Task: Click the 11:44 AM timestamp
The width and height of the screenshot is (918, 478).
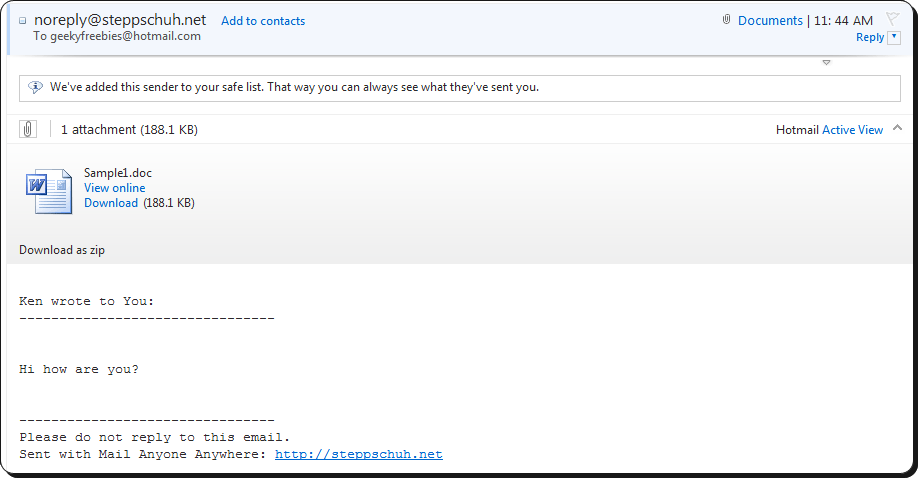Action: tap(843, 21)
